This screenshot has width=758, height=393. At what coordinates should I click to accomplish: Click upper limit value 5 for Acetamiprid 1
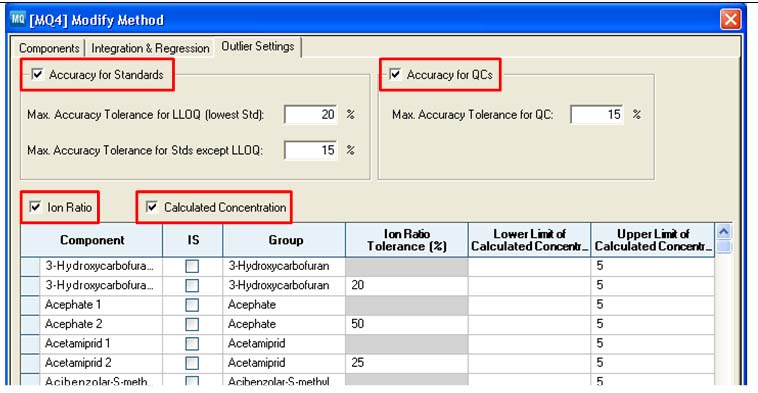653,343
